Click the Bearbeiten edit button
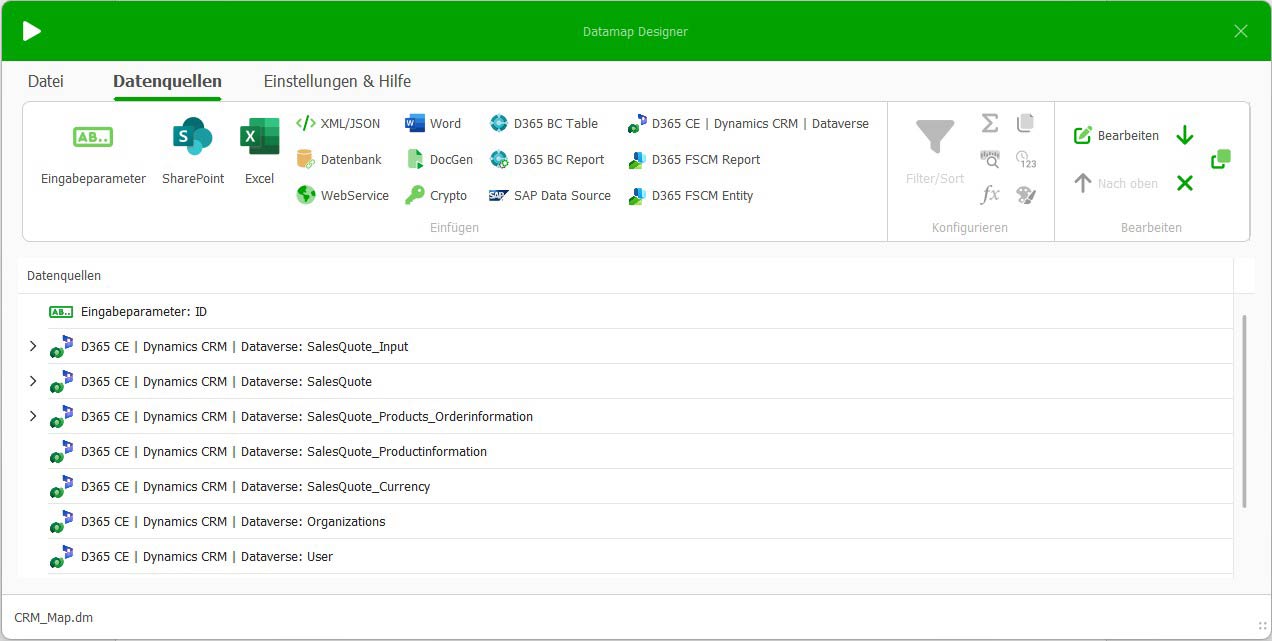Image resolution: width=1272 pixels, height=641 pixels. (x=1114, y=135)
